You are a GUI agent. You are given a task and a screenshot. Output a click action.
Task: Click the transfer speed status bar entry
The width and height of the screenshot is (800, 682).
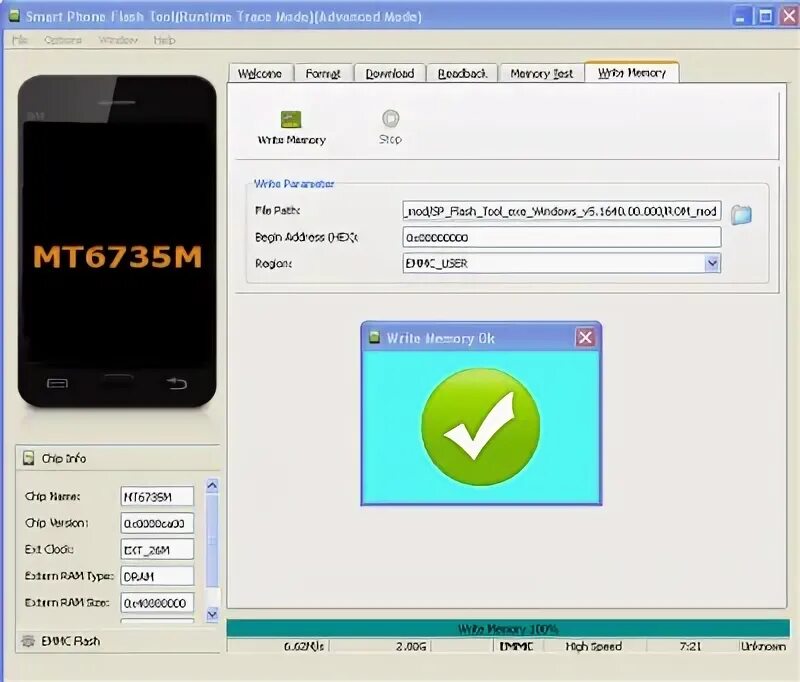coord(304,646)
